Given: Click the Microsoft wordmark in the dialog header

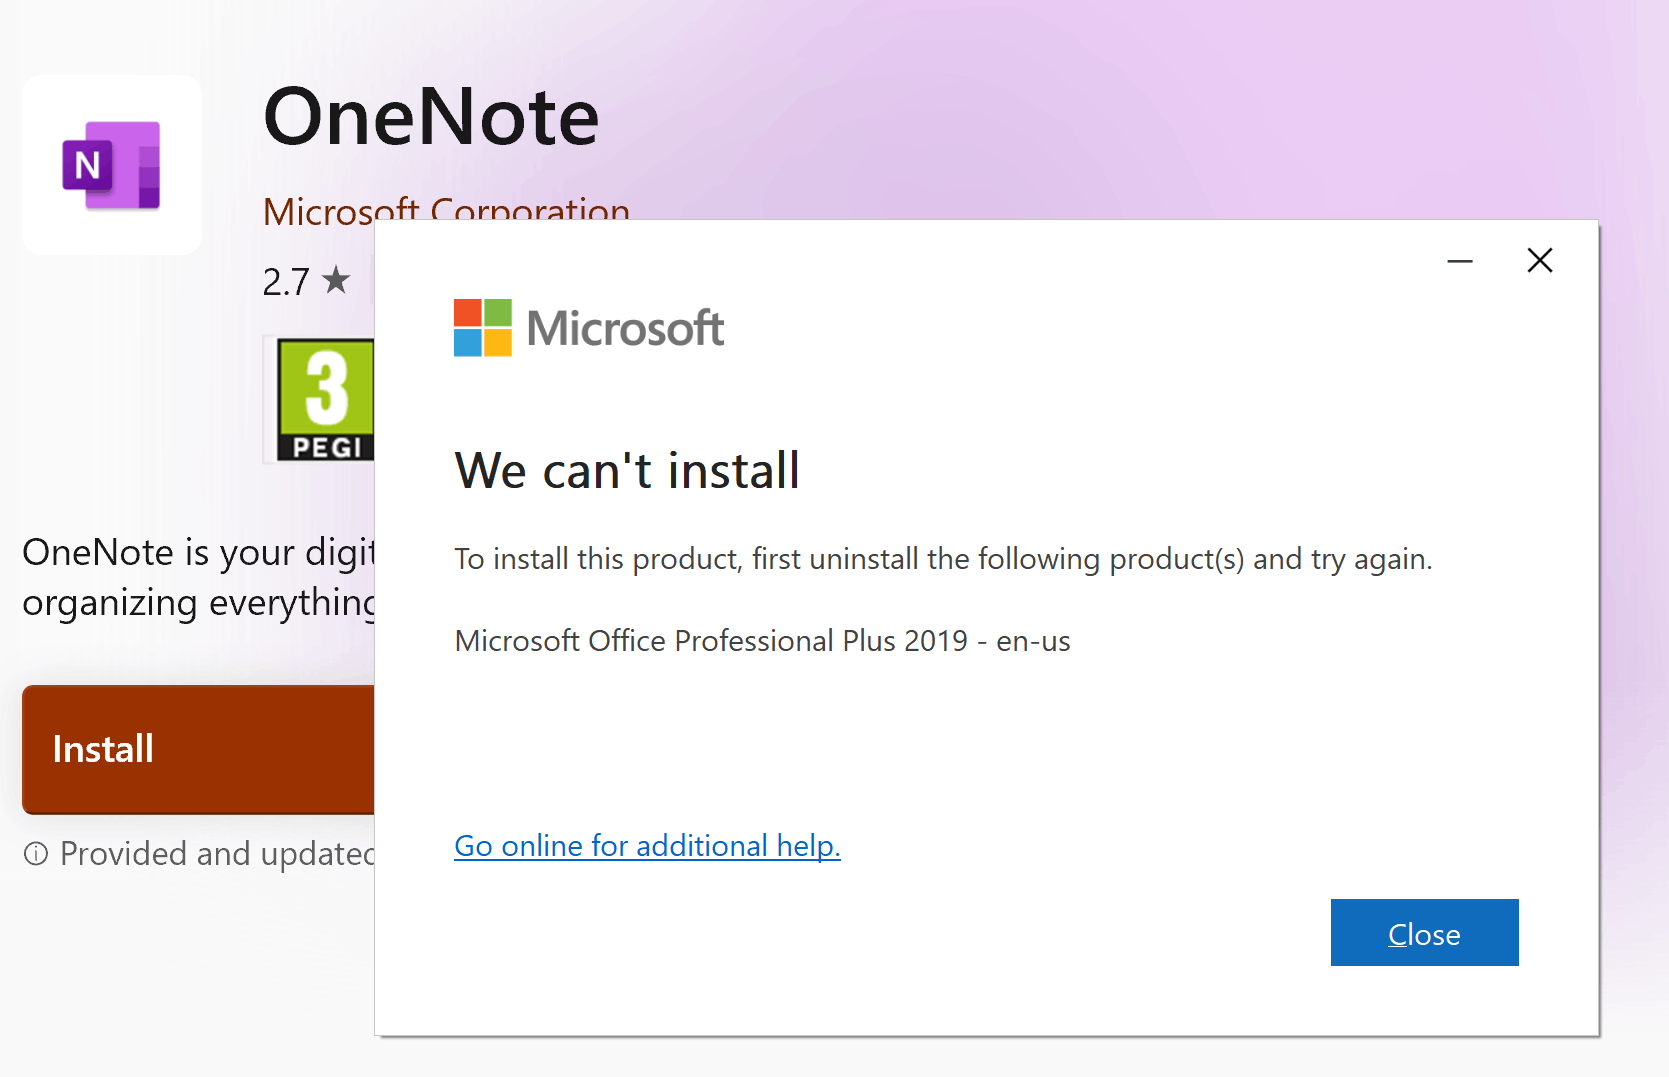Looking at the screenshot, I should coord(625,327).
